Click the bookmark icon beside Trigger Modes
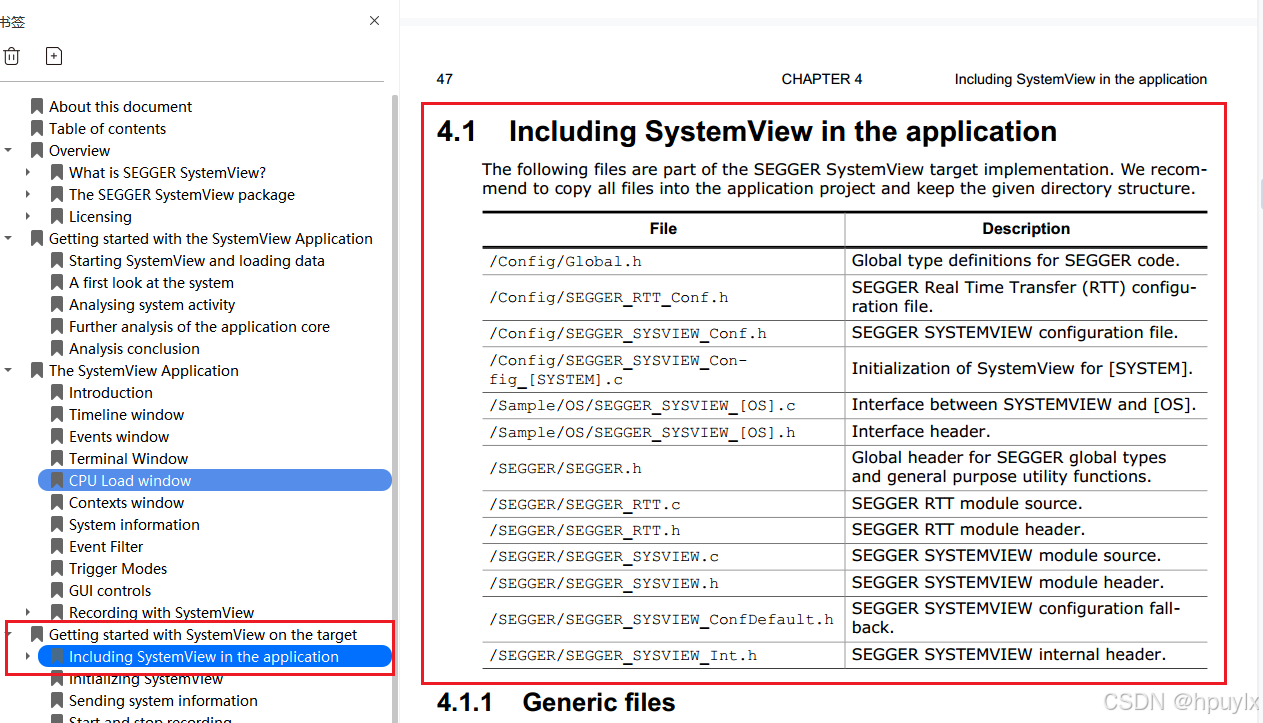The height and width of the screenshot is (723, 1263). click(x=56, y=568)
